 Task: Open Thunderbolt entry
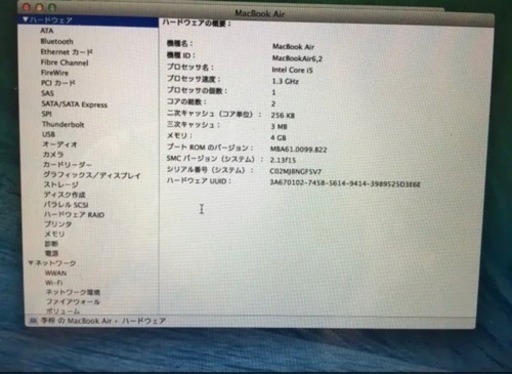pyautogui.click(x=63, y=124)
